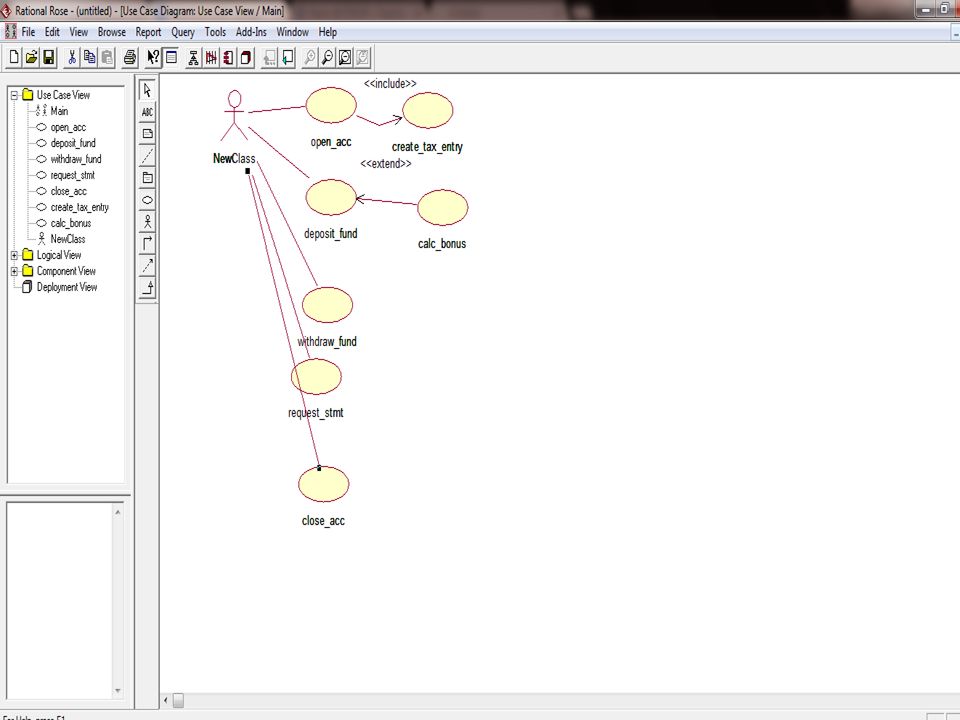Click the Fit in Window icon
Image resolution: width=960 pixels, height=720 pixels.
pos(345,58)
